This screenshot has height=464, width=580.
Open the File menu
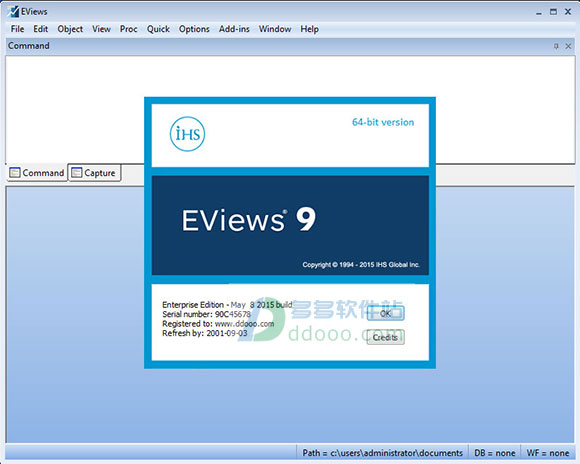17,29
